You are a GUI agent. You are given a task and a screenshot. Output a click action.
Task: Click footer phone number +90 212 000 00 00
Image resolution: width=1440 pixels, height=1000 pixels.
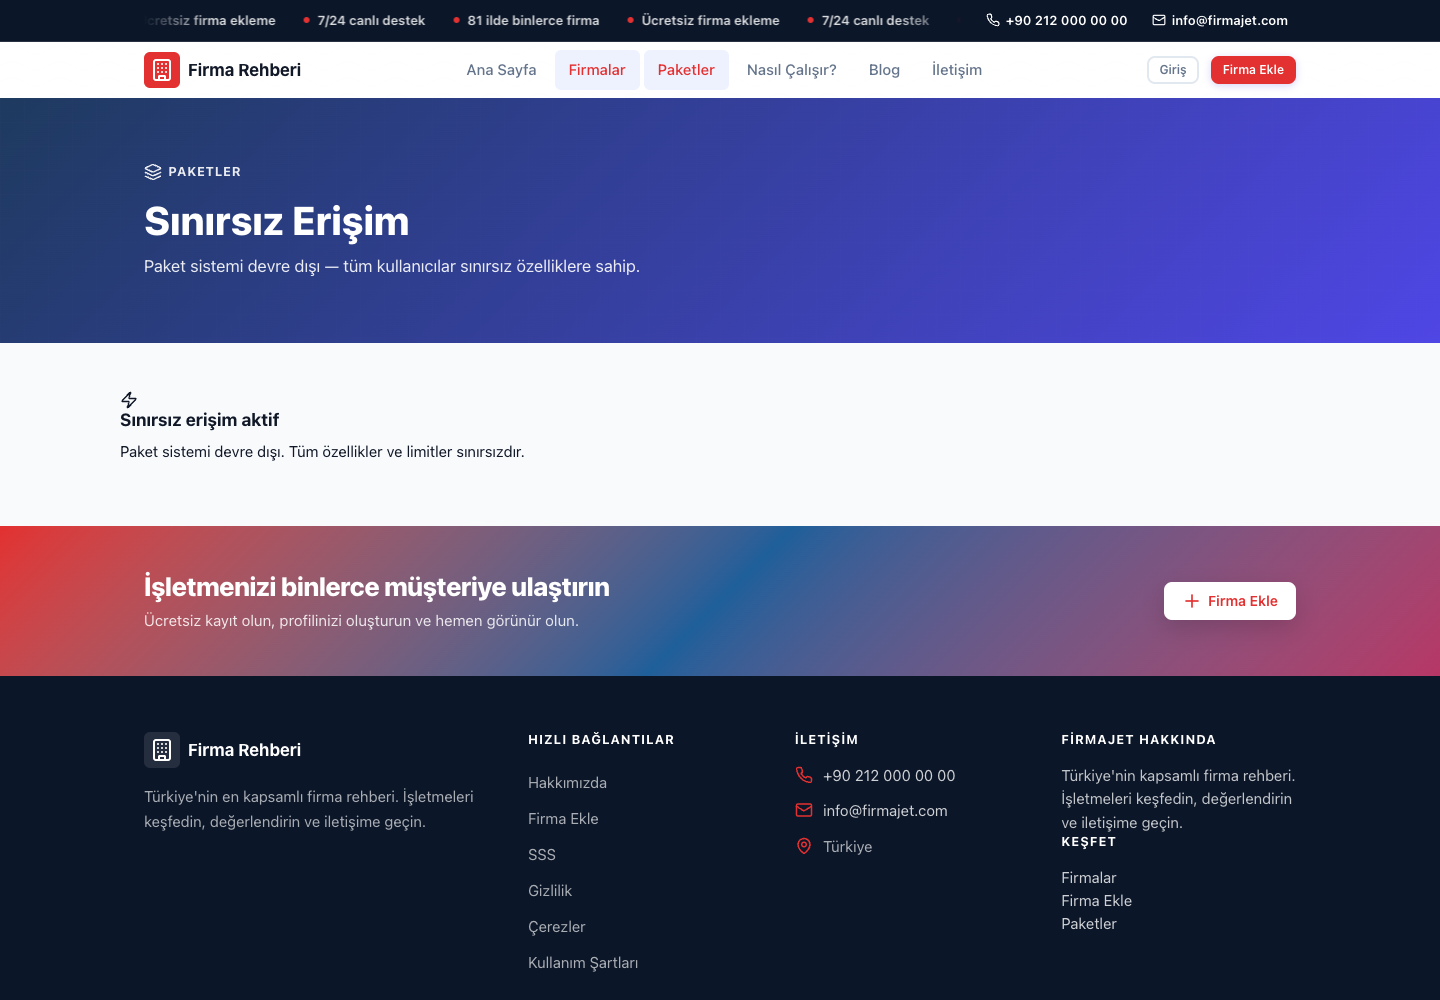(889, 776)
